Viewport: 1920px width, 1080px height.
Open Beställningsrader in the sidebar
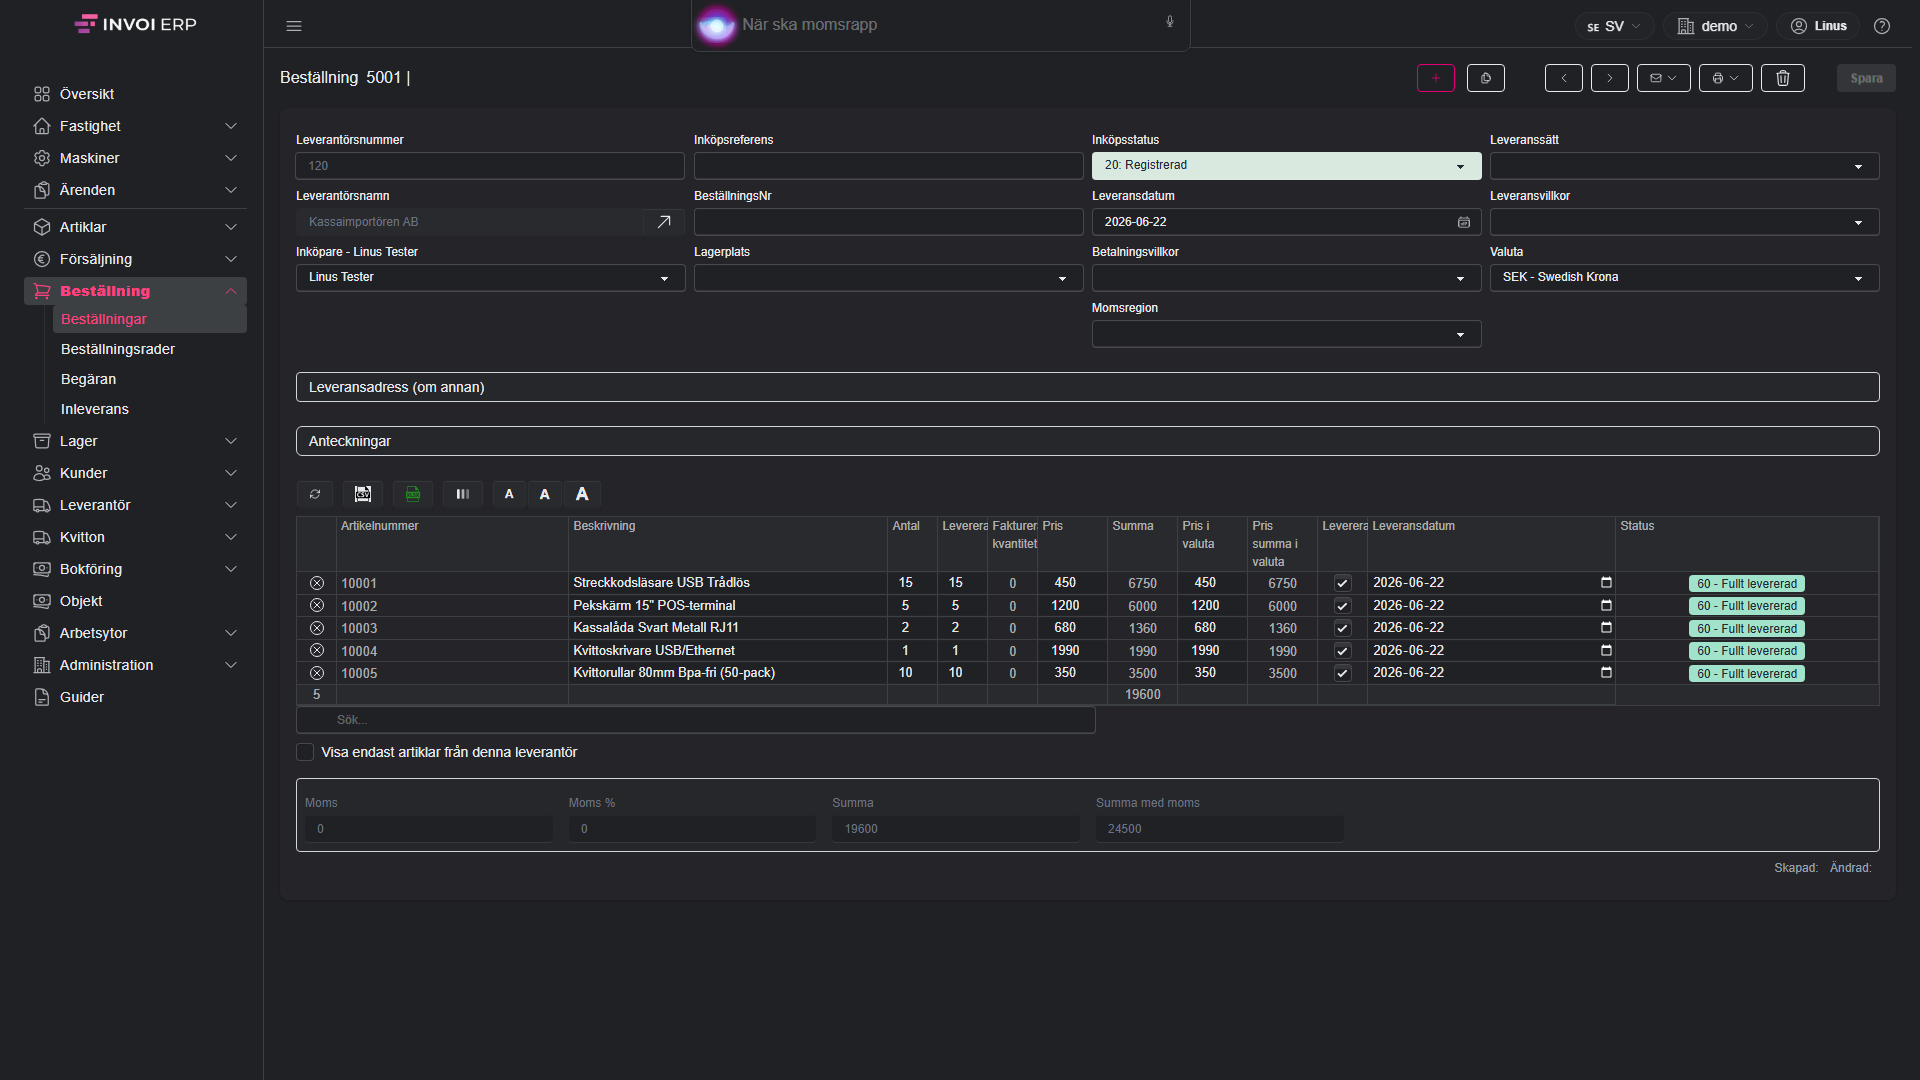tap(118, 349)
